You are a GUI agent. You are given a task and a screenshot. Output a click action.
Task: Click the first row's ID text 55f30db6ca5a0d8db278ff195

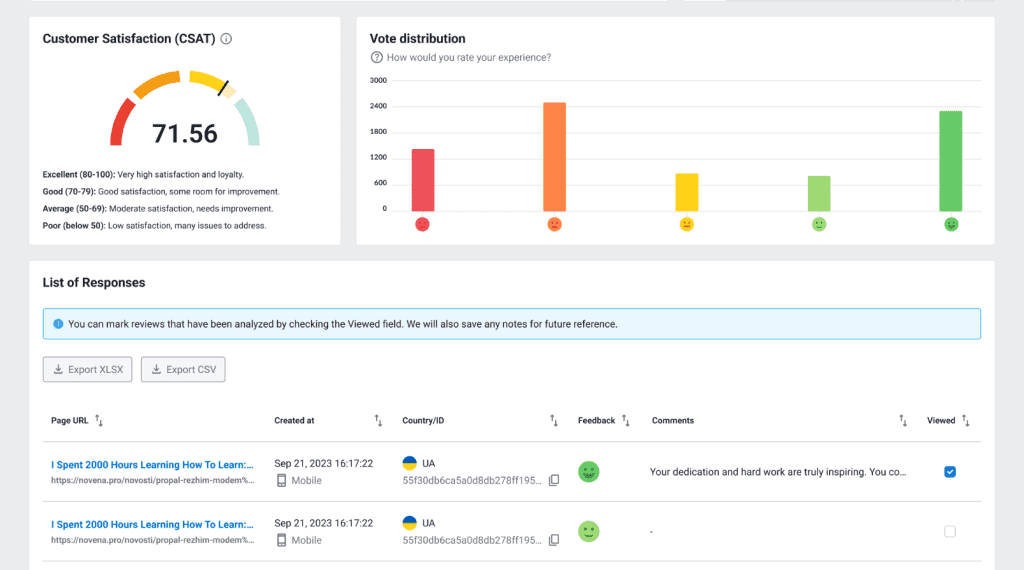[x=472, y=481]
